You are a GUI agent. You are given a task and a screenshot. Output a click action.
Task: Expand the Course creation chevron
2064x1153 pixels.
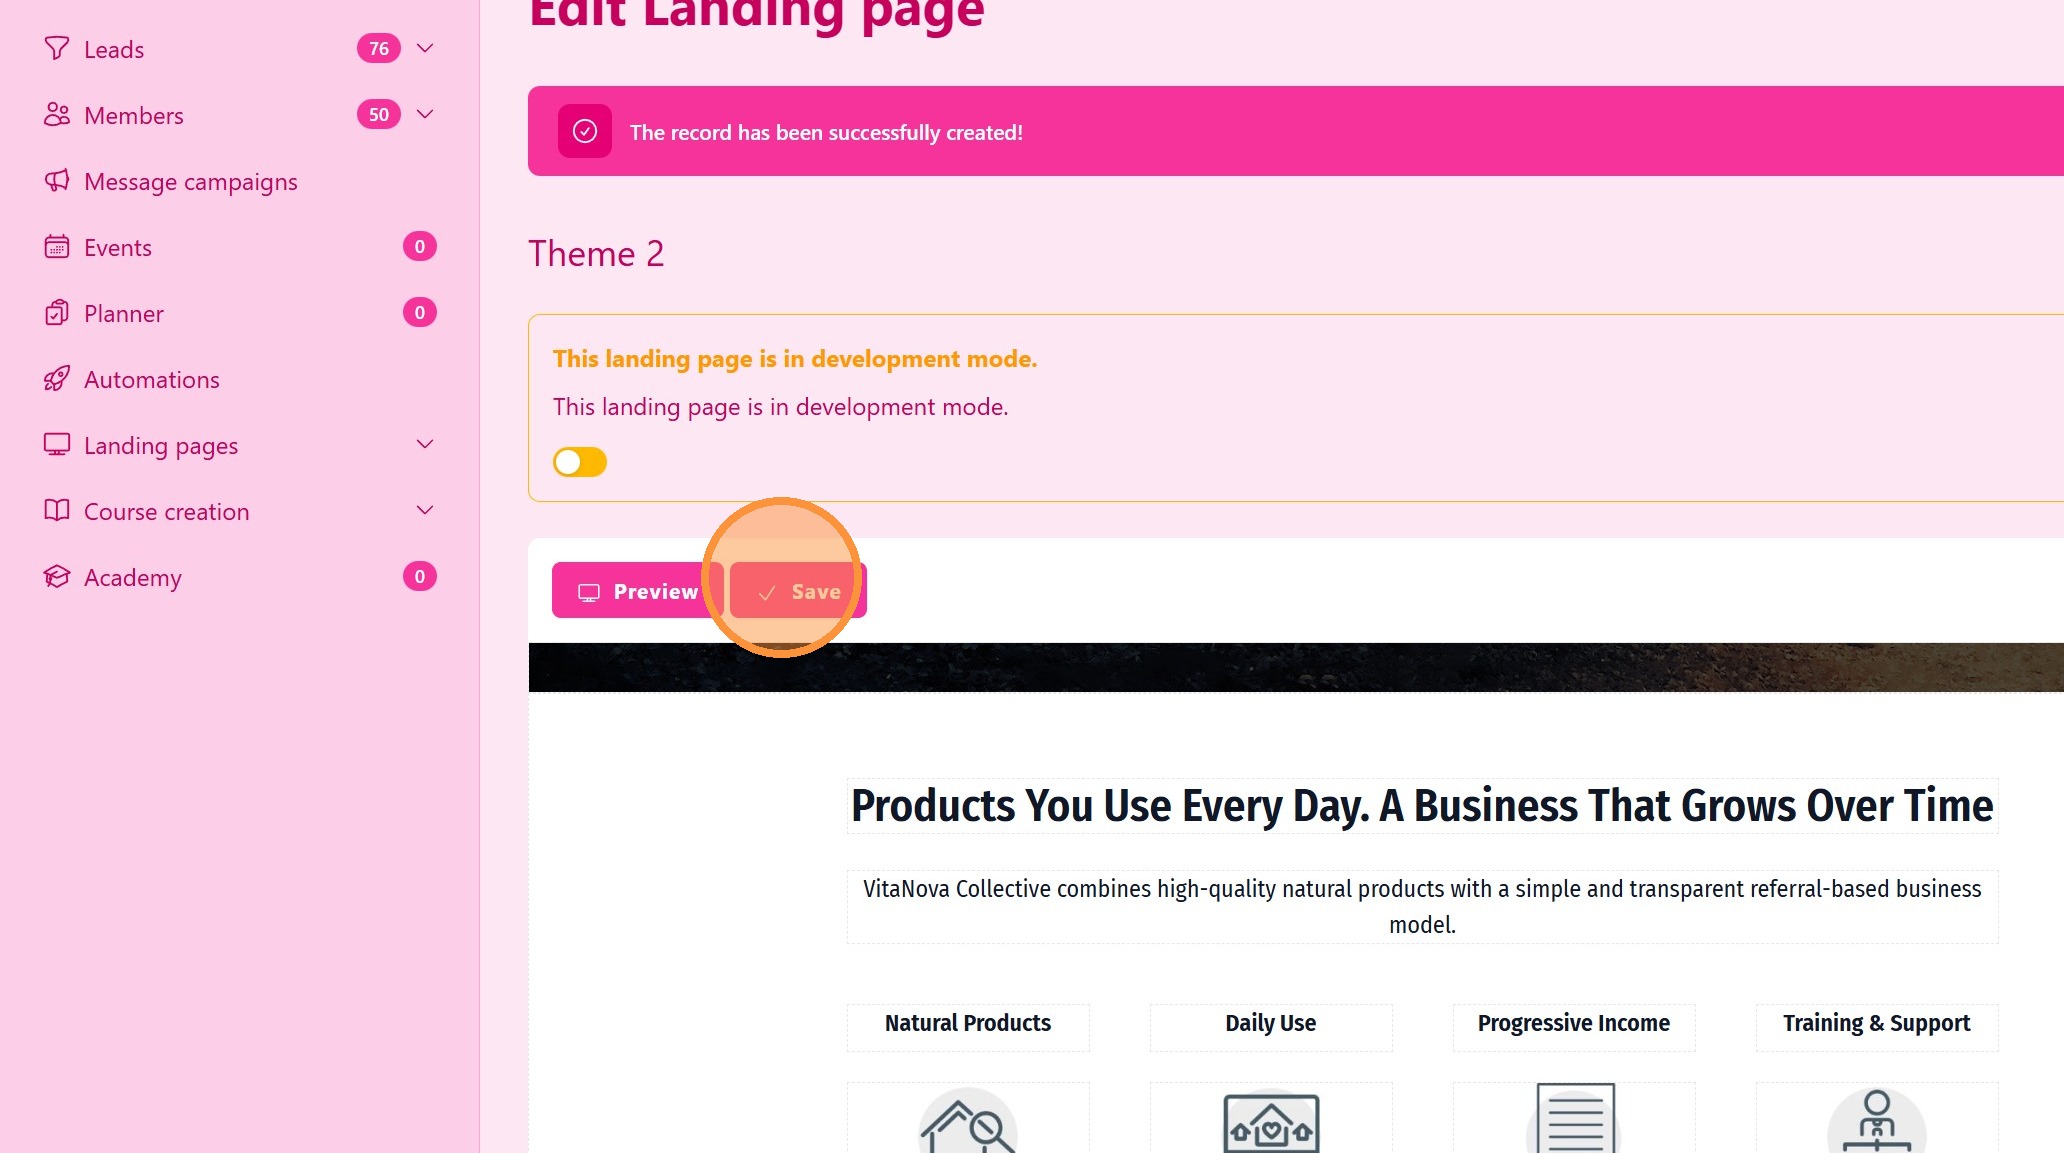click(x=425, y=510)
